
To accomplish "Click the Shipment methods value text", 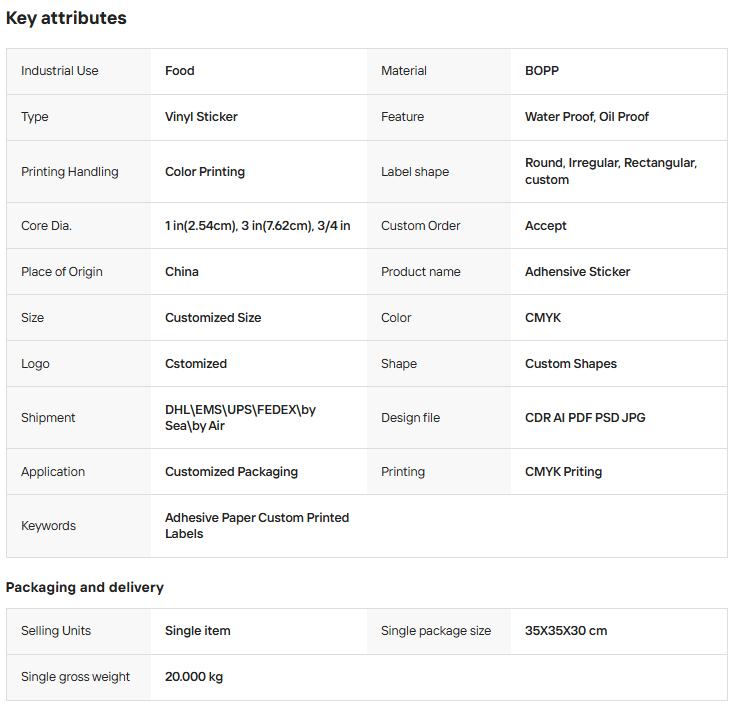I will point(240,418).
